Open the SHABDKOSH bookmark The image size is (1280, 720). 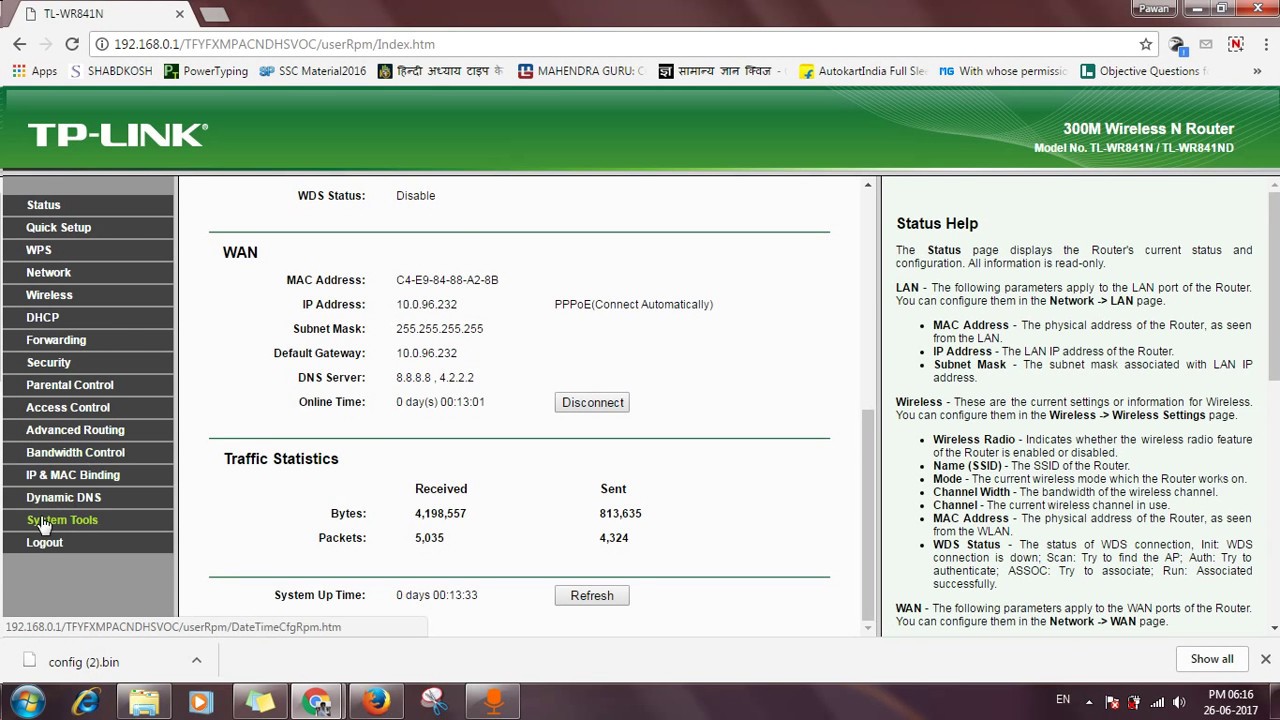click(109, 71)
